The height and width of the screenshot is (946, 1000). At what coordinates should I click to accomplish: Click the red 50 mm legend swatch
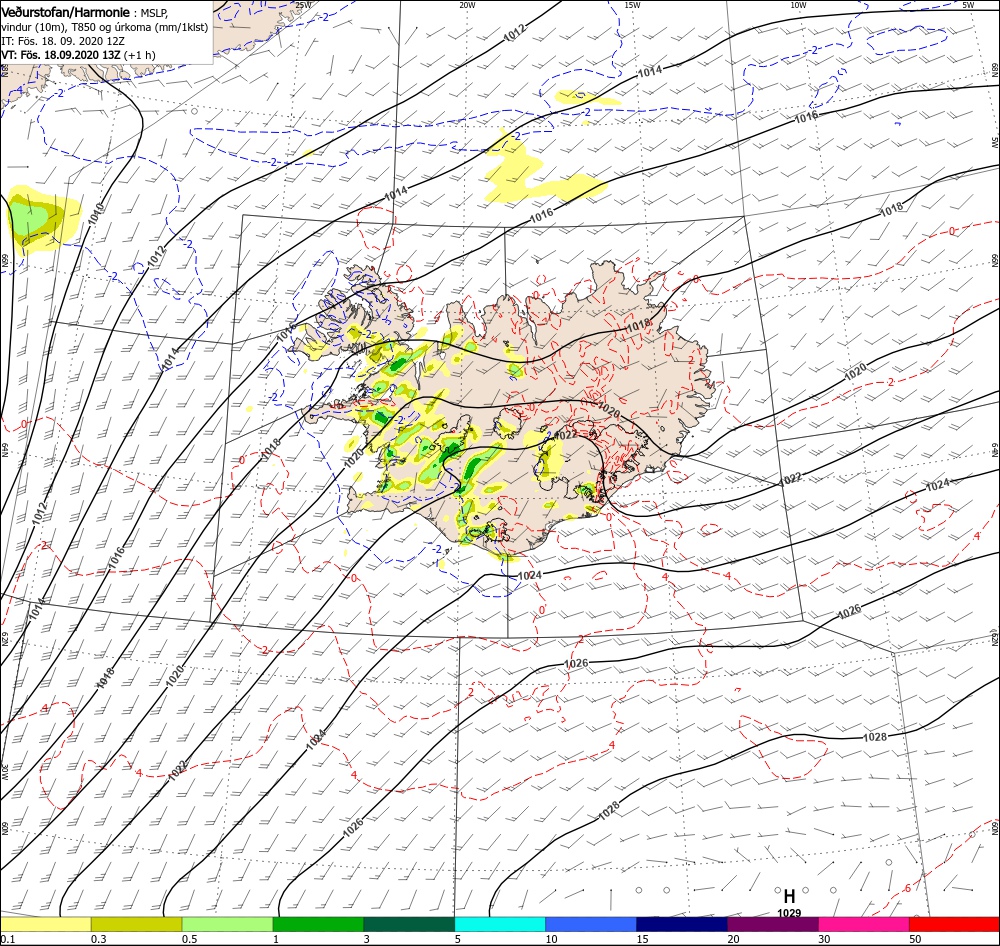click(x=954, y=924)
